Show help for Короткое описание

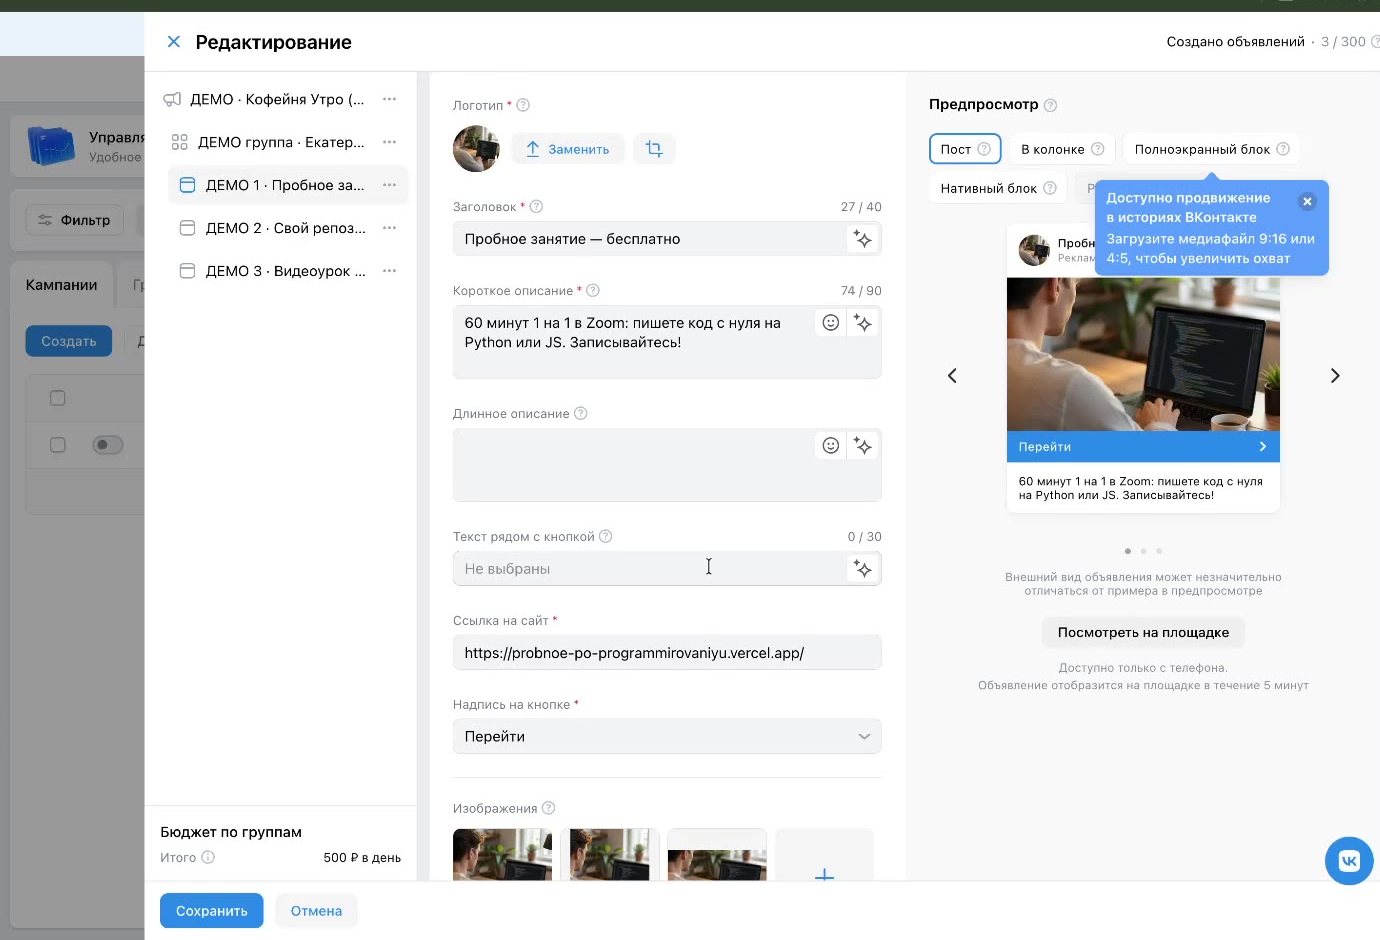tap(593, 291)
